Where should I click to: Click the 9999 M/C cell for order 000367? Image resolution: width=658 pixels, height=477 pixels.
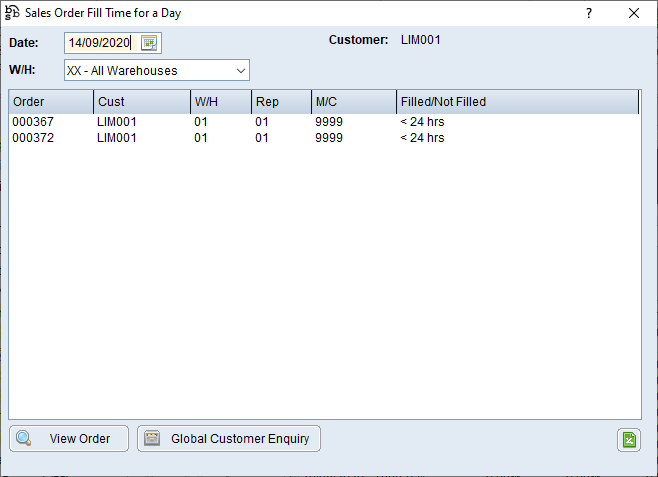(329, 122)
